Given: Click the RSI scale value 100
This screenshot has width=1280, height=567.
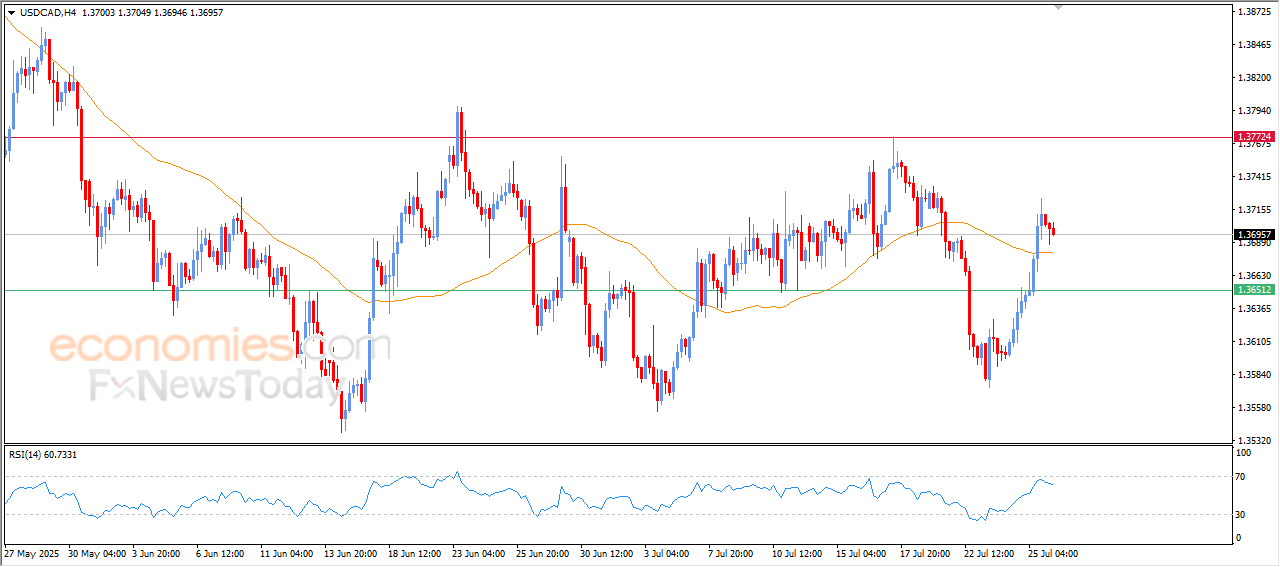Looking at the screenshot, I should [x=1245, y=453].
